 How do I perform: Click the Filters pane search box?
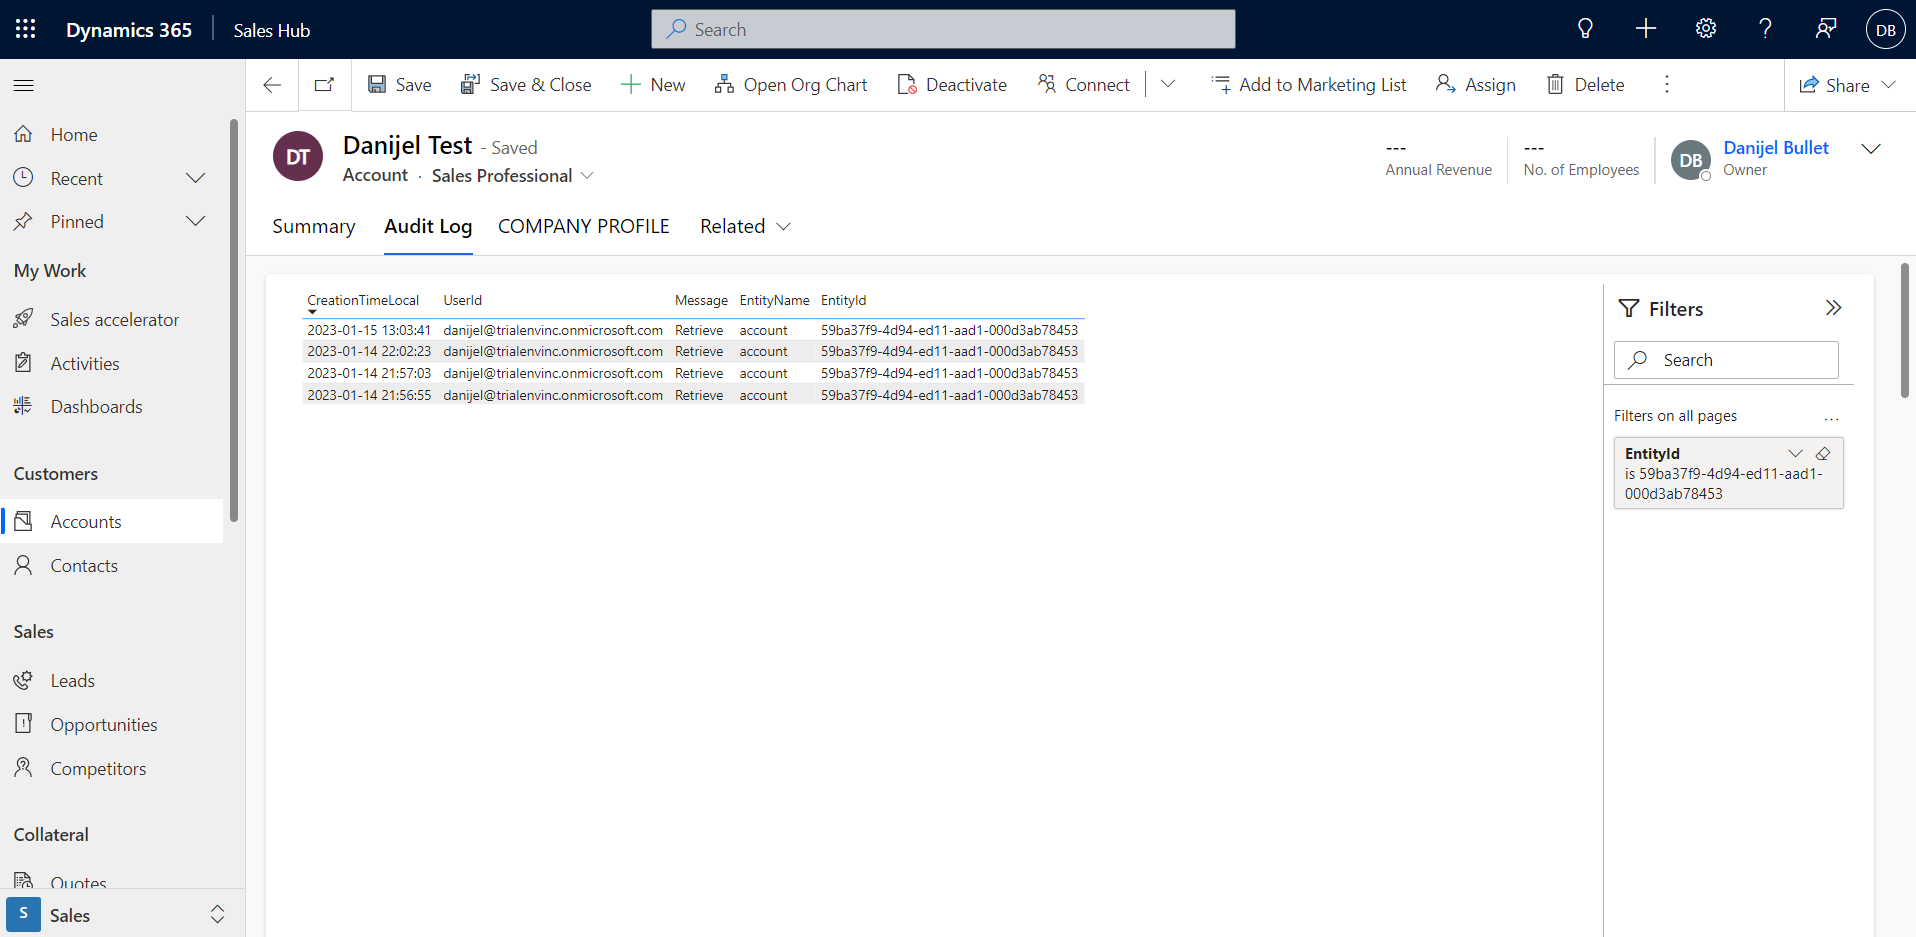1726,360
